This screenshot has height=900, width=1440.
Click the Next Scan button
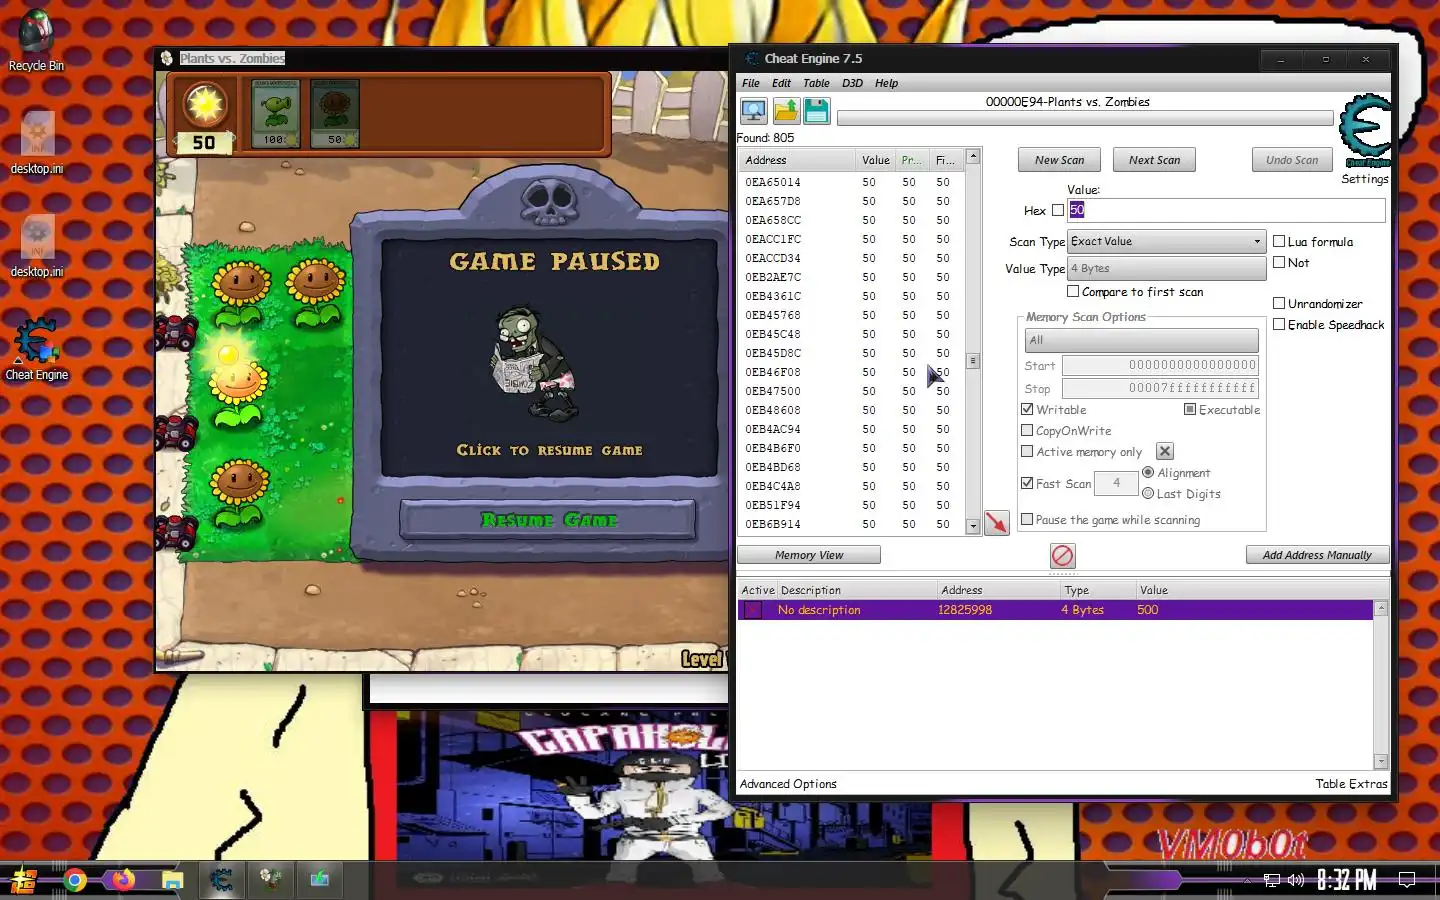coord(1154,160)
